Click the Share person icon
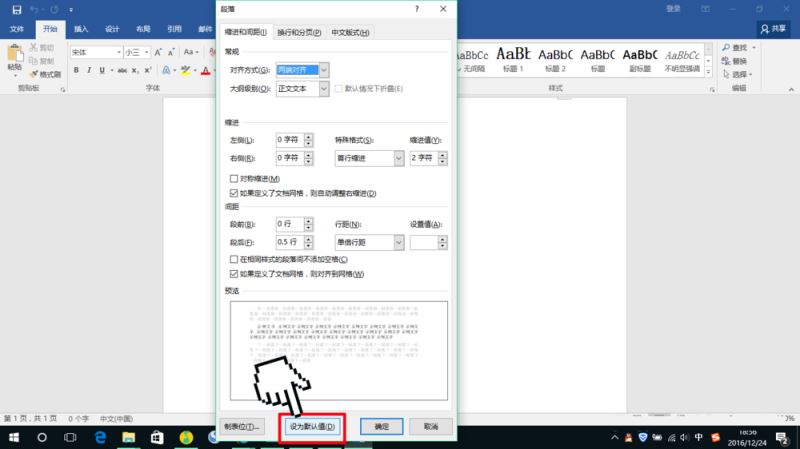The height and width of the screenshot is (449, 800). 764,29
